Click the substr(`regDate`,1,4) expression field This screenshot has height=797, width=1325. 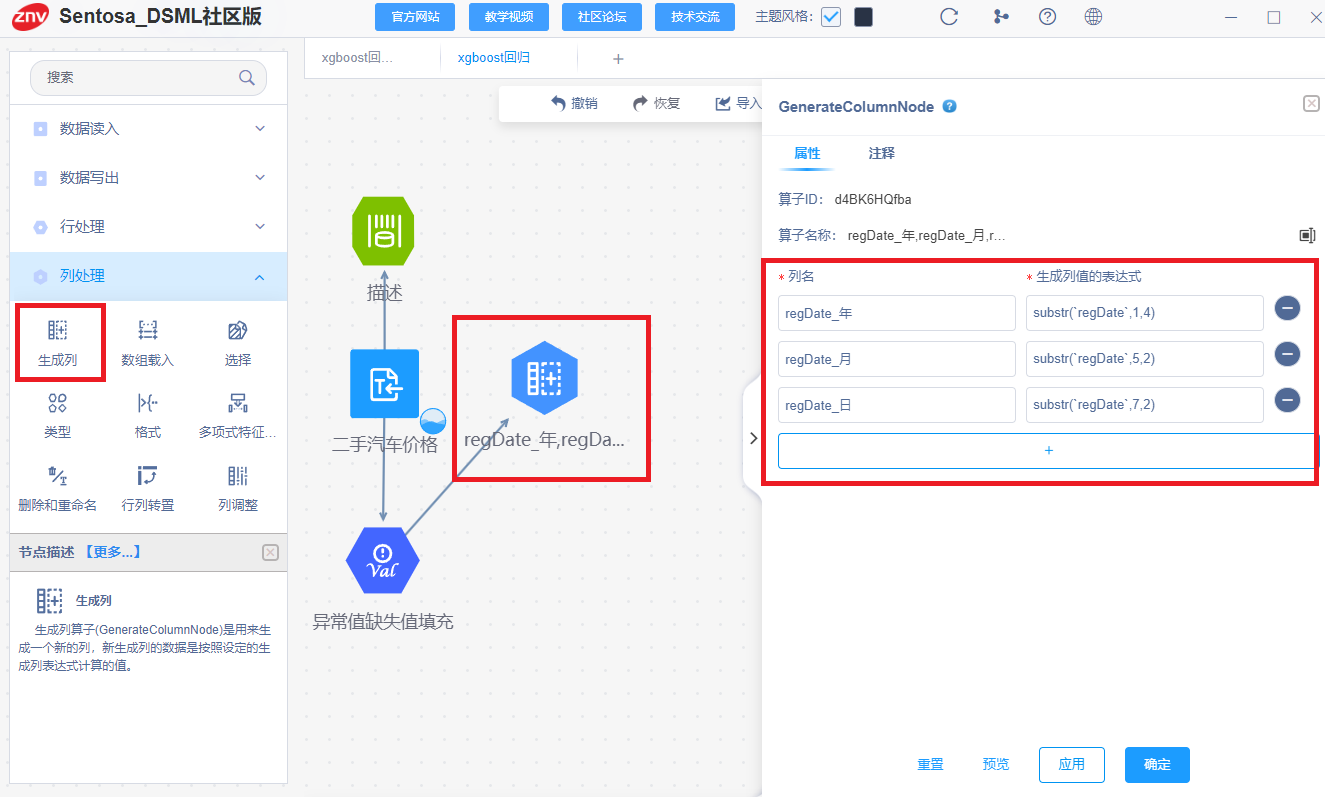click(1145, 313)
